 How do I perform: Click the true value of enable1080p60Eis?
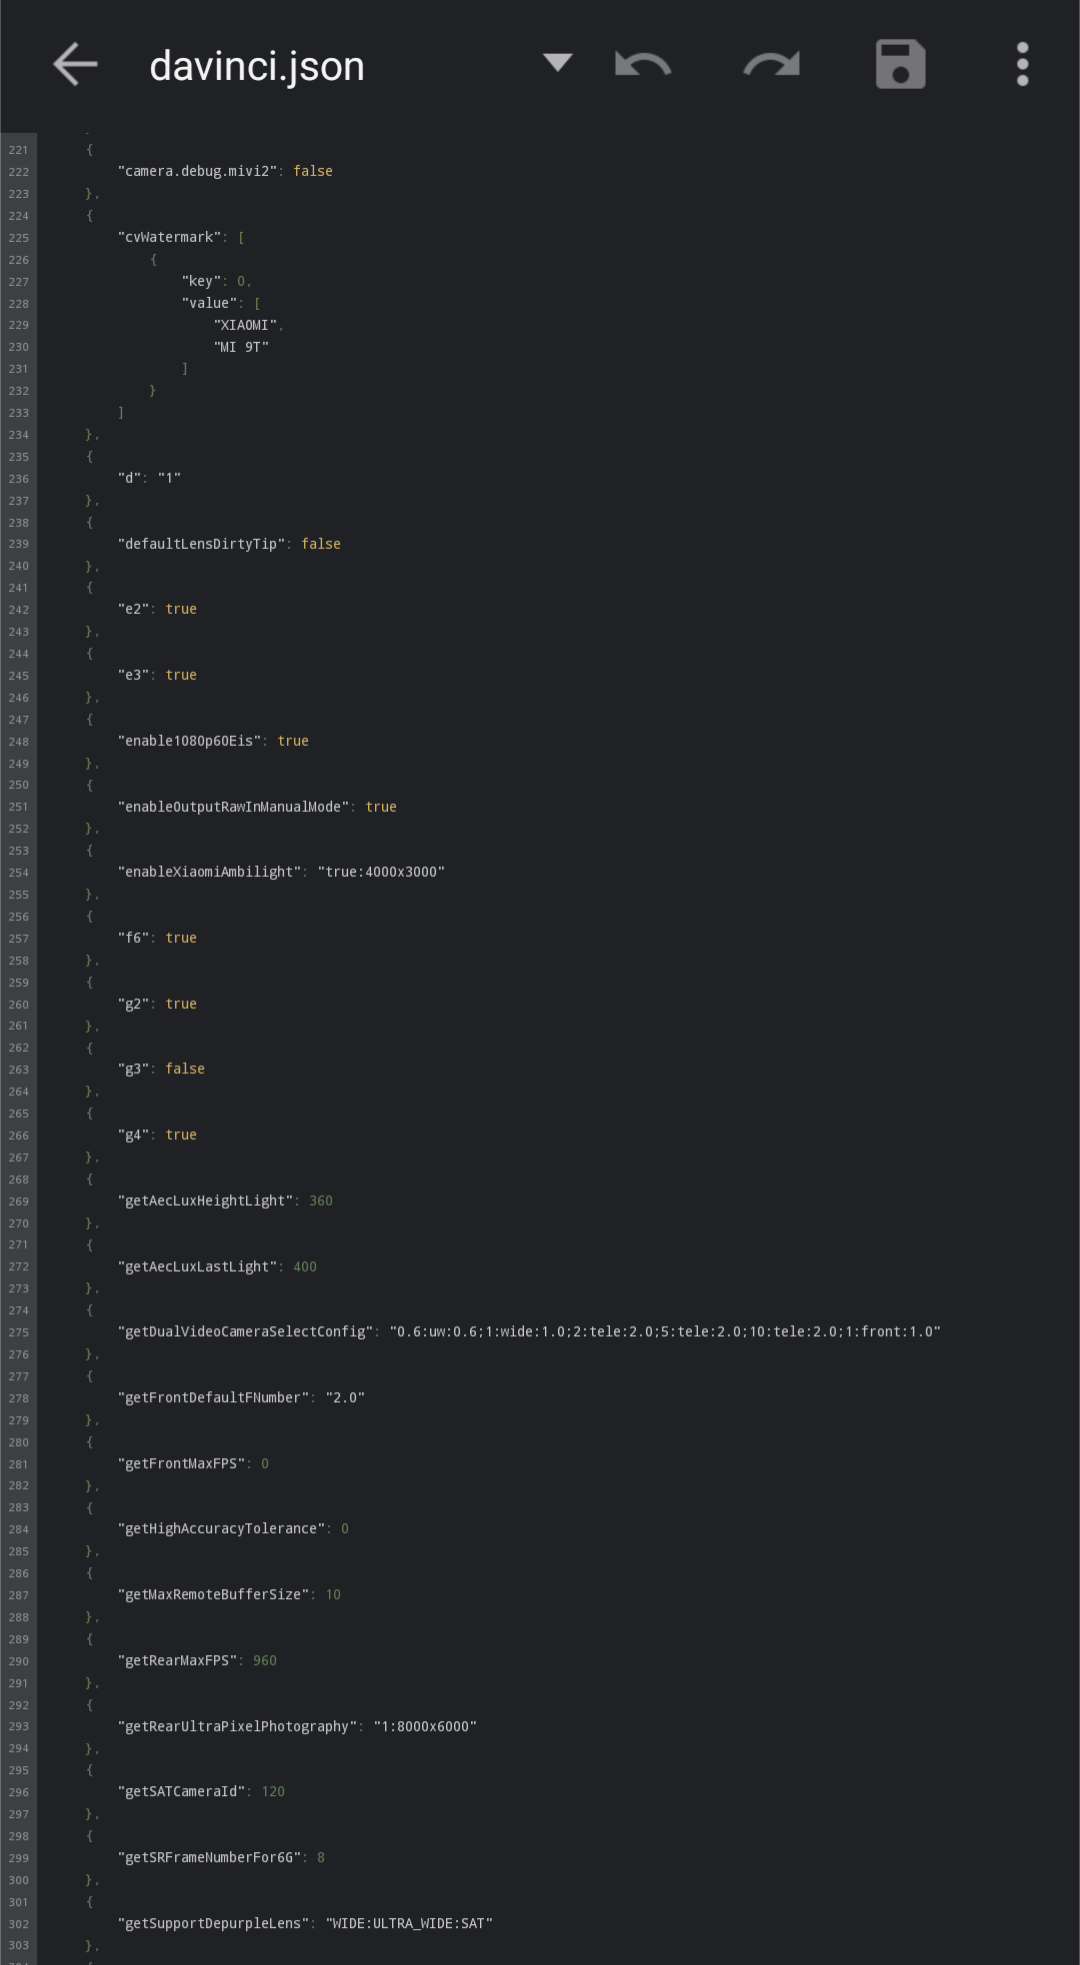[293, 741]
